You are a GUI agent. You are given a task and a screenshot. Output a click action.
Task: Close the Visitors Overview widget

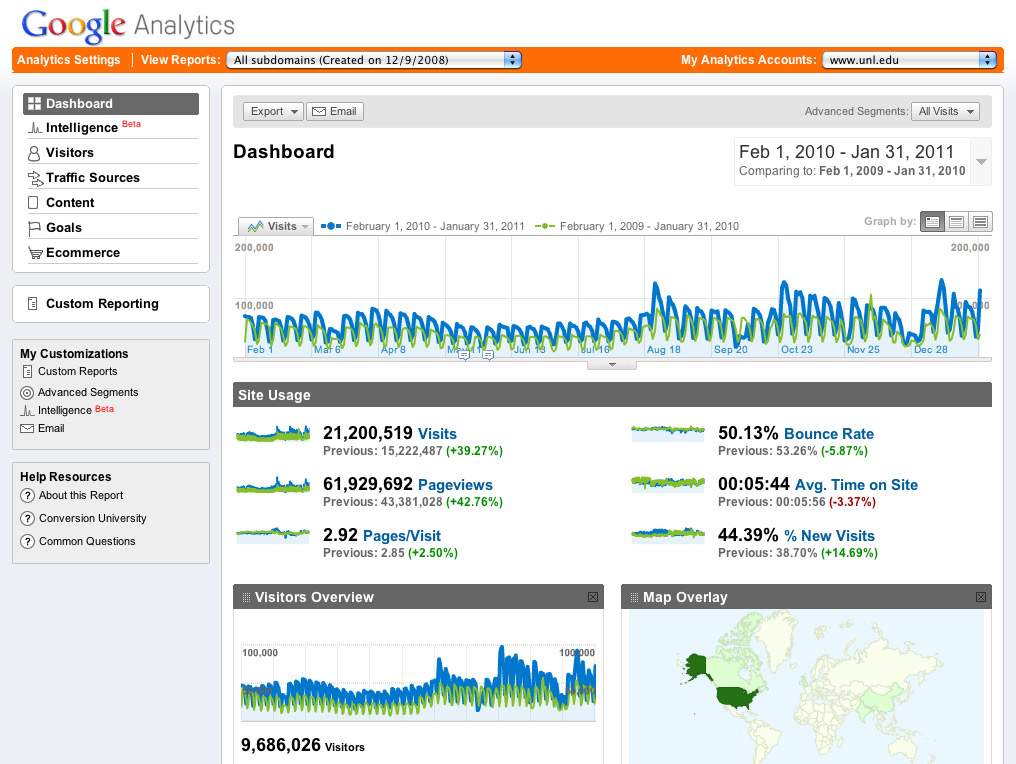pos(593,597)
